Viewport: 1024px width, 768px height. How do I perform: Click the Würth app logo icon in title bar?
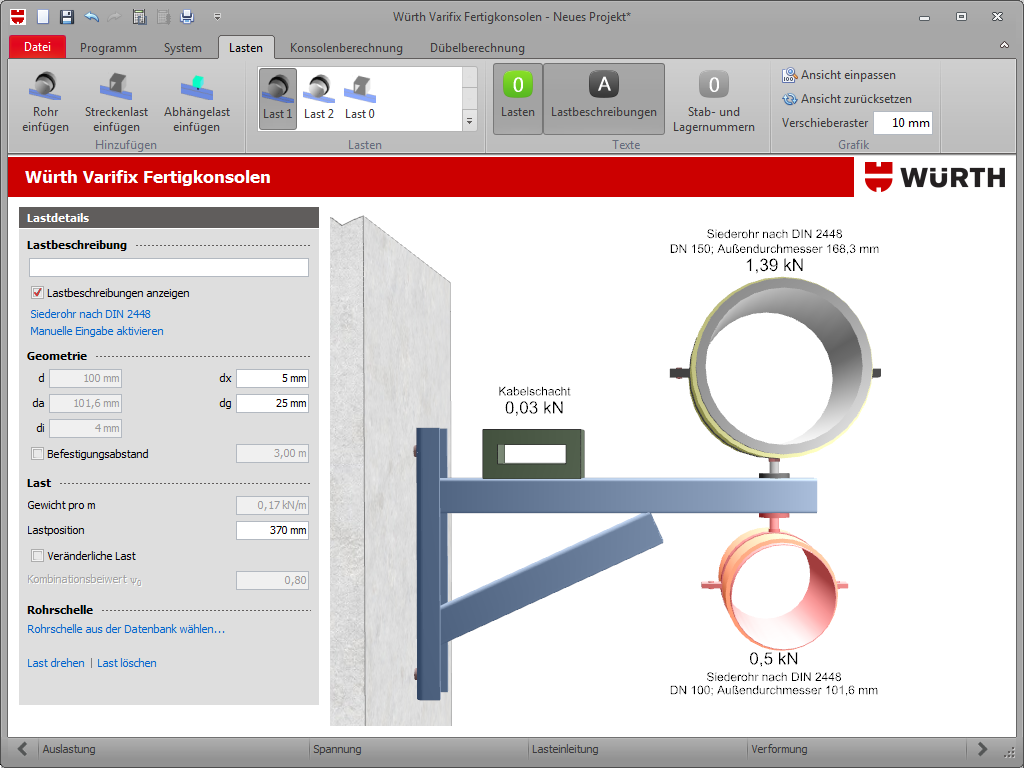click(18, 16)
